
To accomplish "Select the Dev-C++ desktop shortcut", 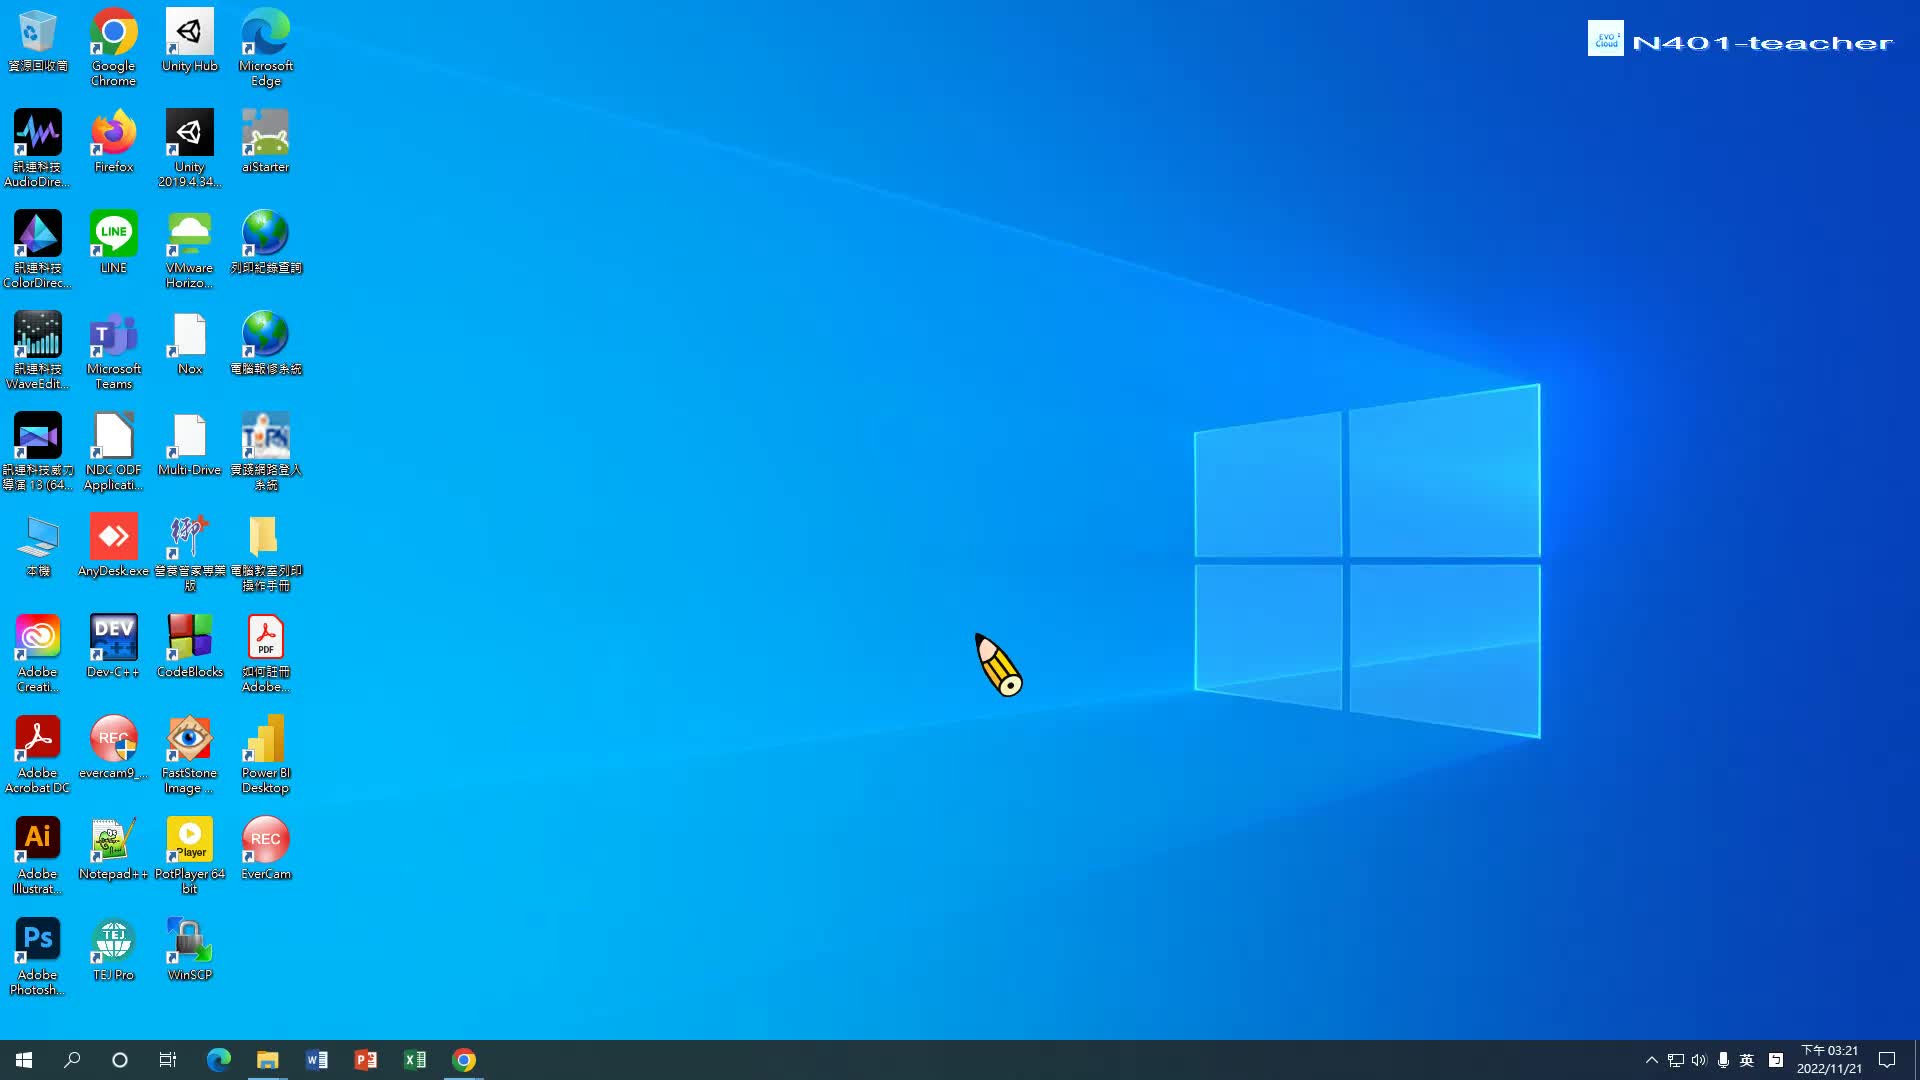I will pyautogui.click(x=114, y=647).
